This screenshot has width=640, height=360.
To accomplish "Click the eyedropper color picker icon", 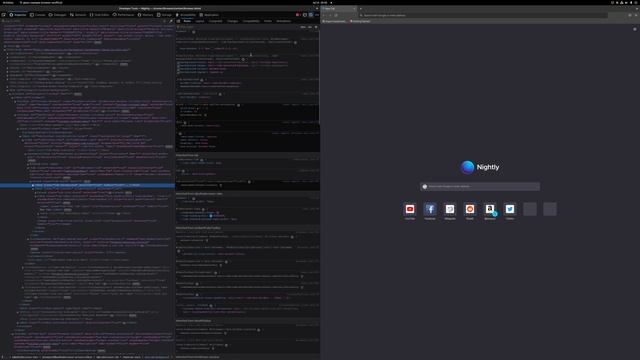I will click(171, 21).
